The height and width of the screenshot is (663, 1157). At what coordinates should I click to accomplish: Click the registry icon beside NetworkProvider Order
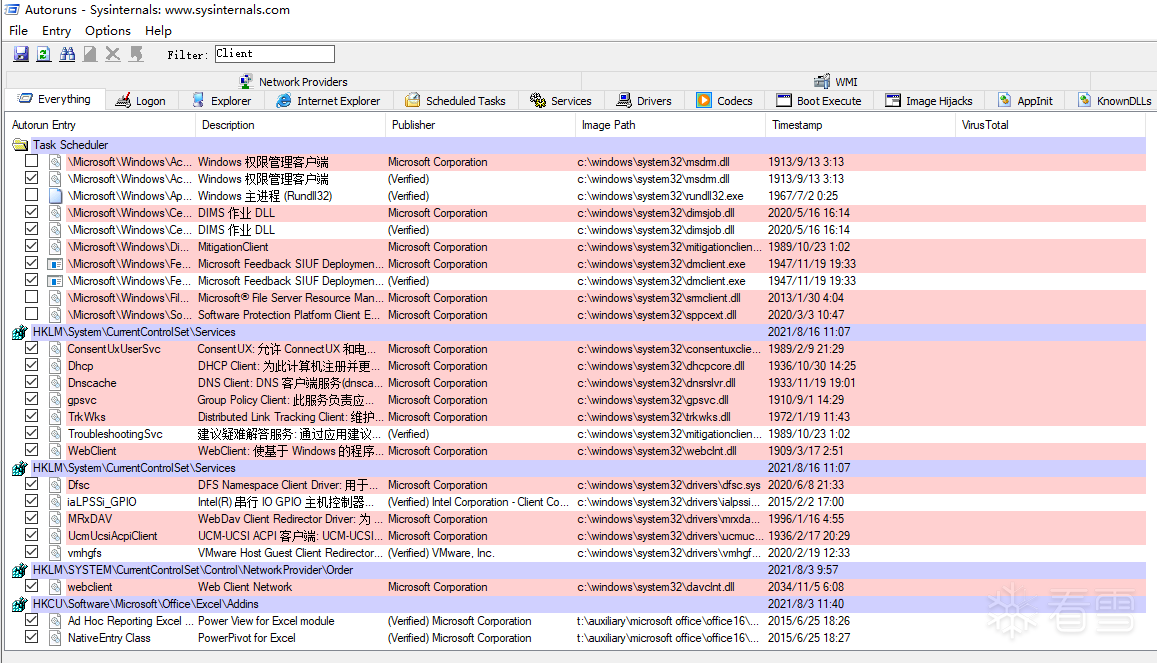pos(20,570)
